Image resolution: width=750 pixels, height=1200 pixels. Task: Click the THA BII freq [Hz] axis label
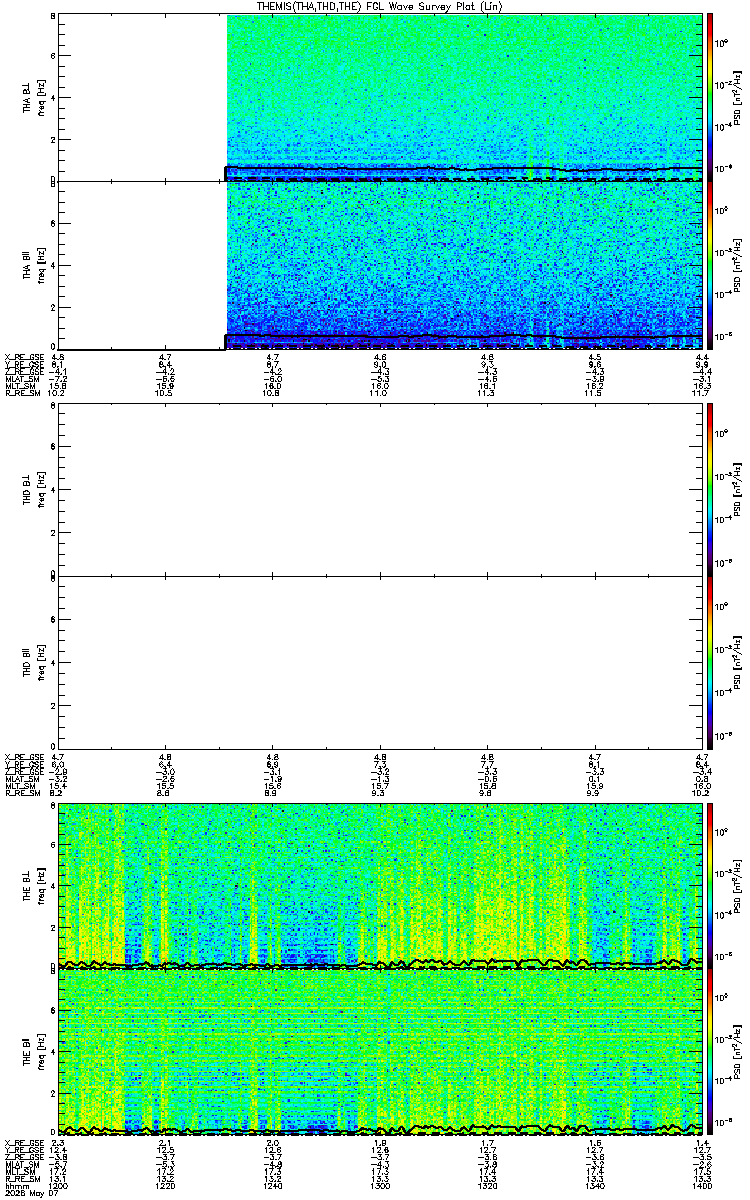pos(41,265)
